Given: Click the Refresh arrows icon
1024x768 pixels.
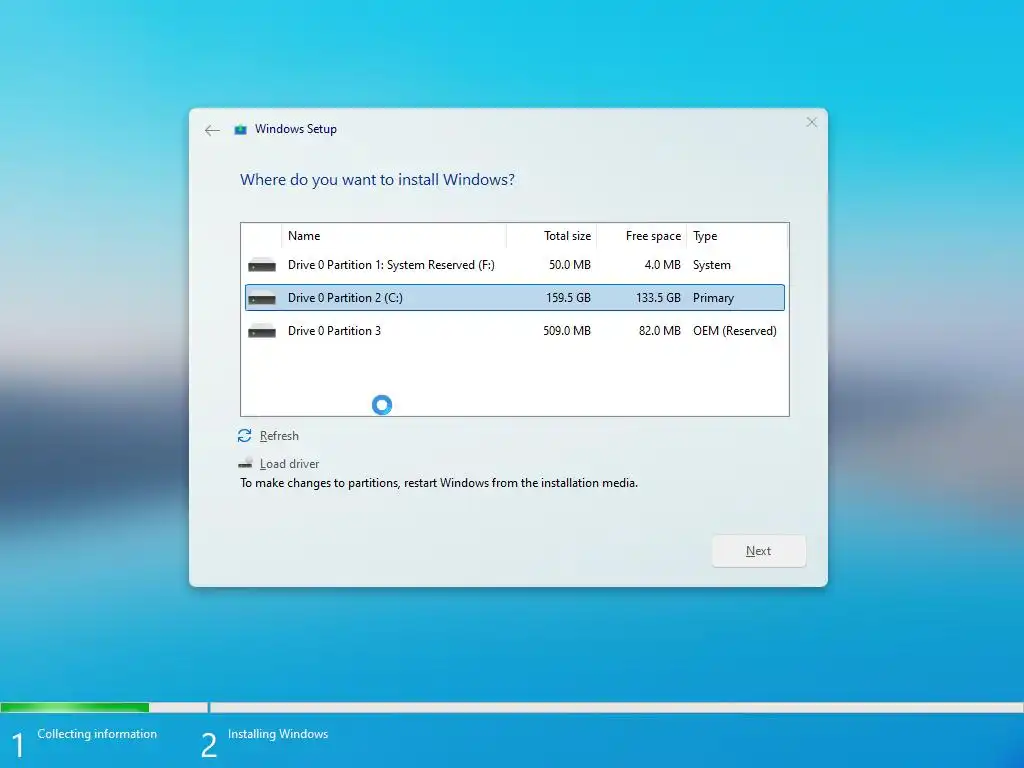Looking at the screenshot, I should click(244, 436).
